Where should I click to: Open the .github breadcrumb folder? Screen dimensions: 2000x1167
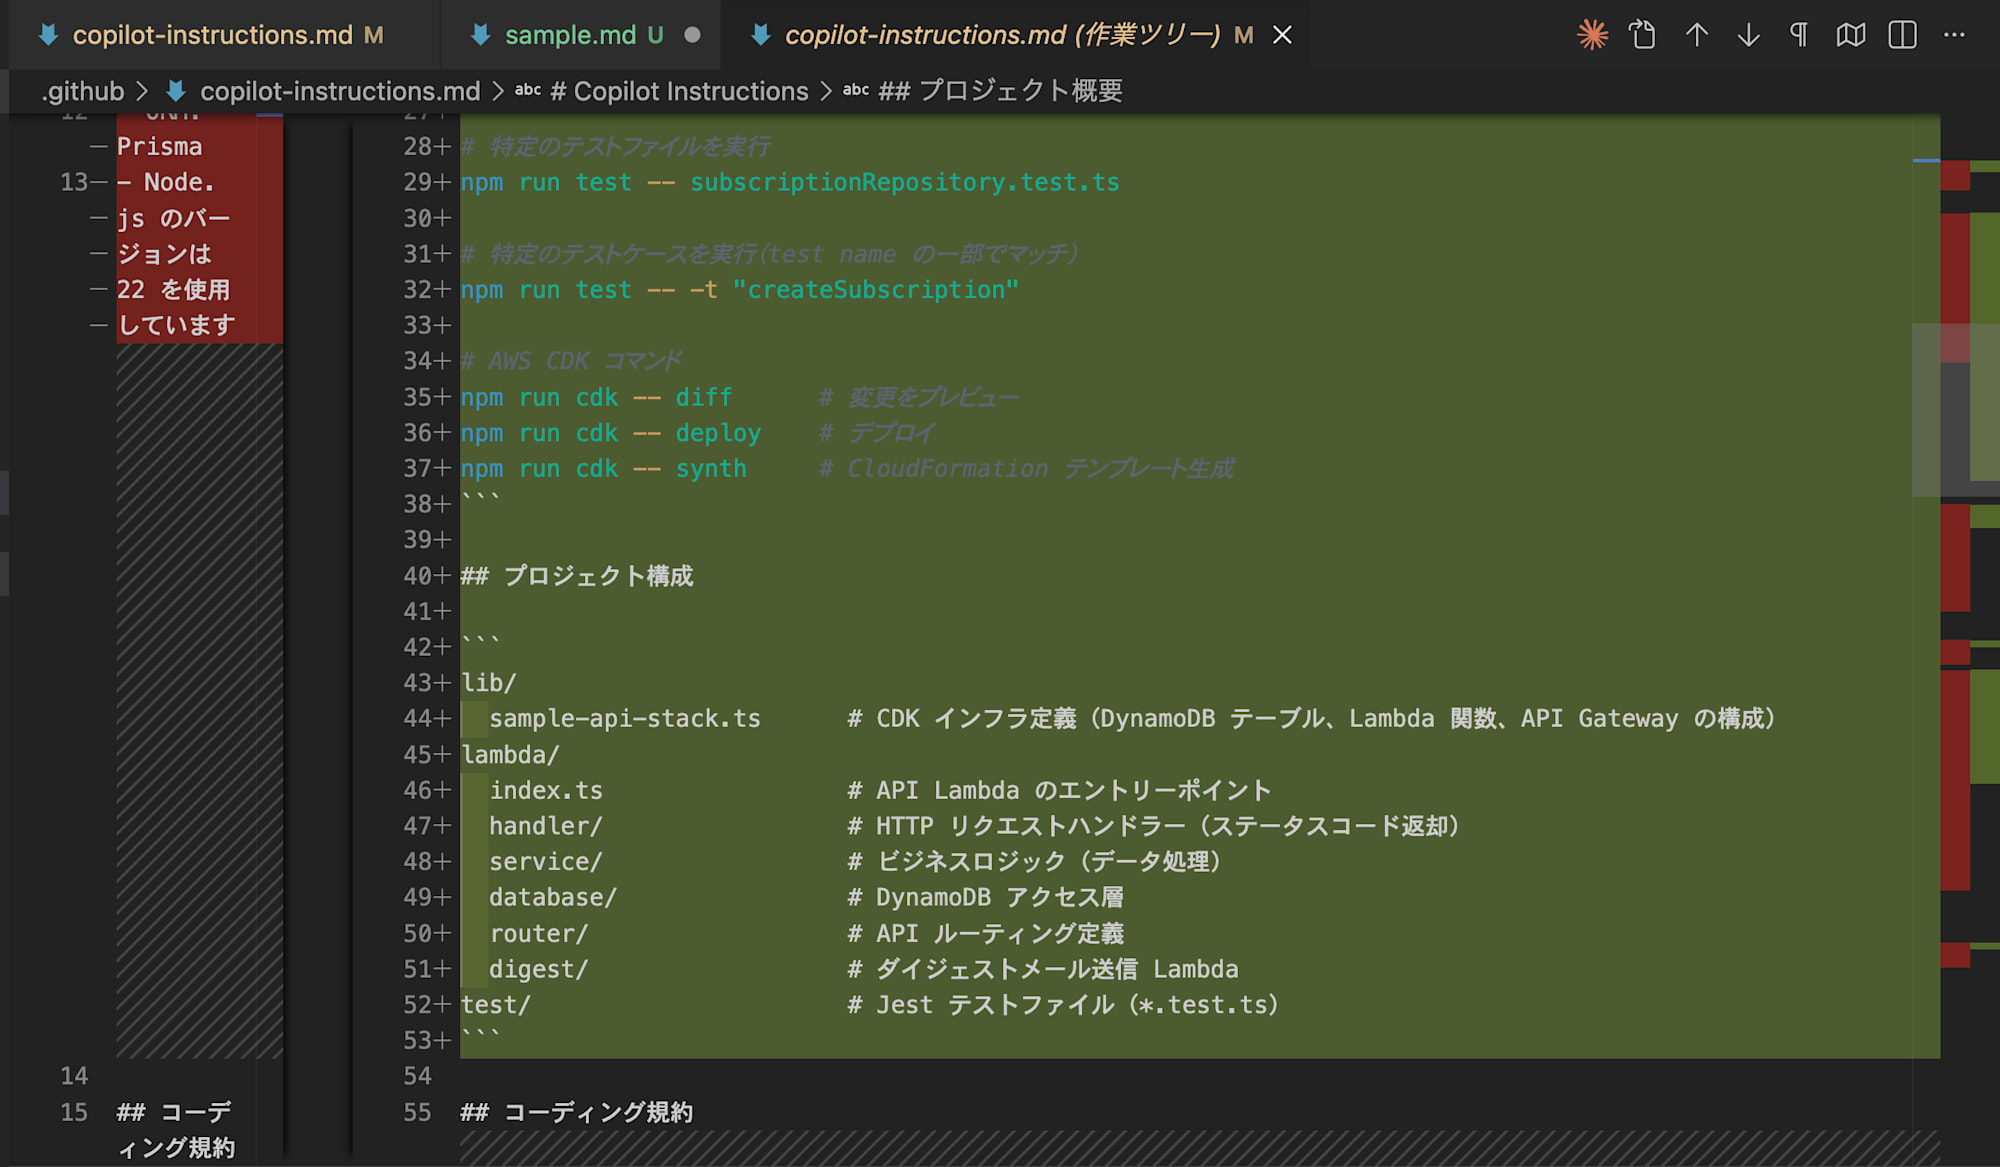(x=83, y=91)
